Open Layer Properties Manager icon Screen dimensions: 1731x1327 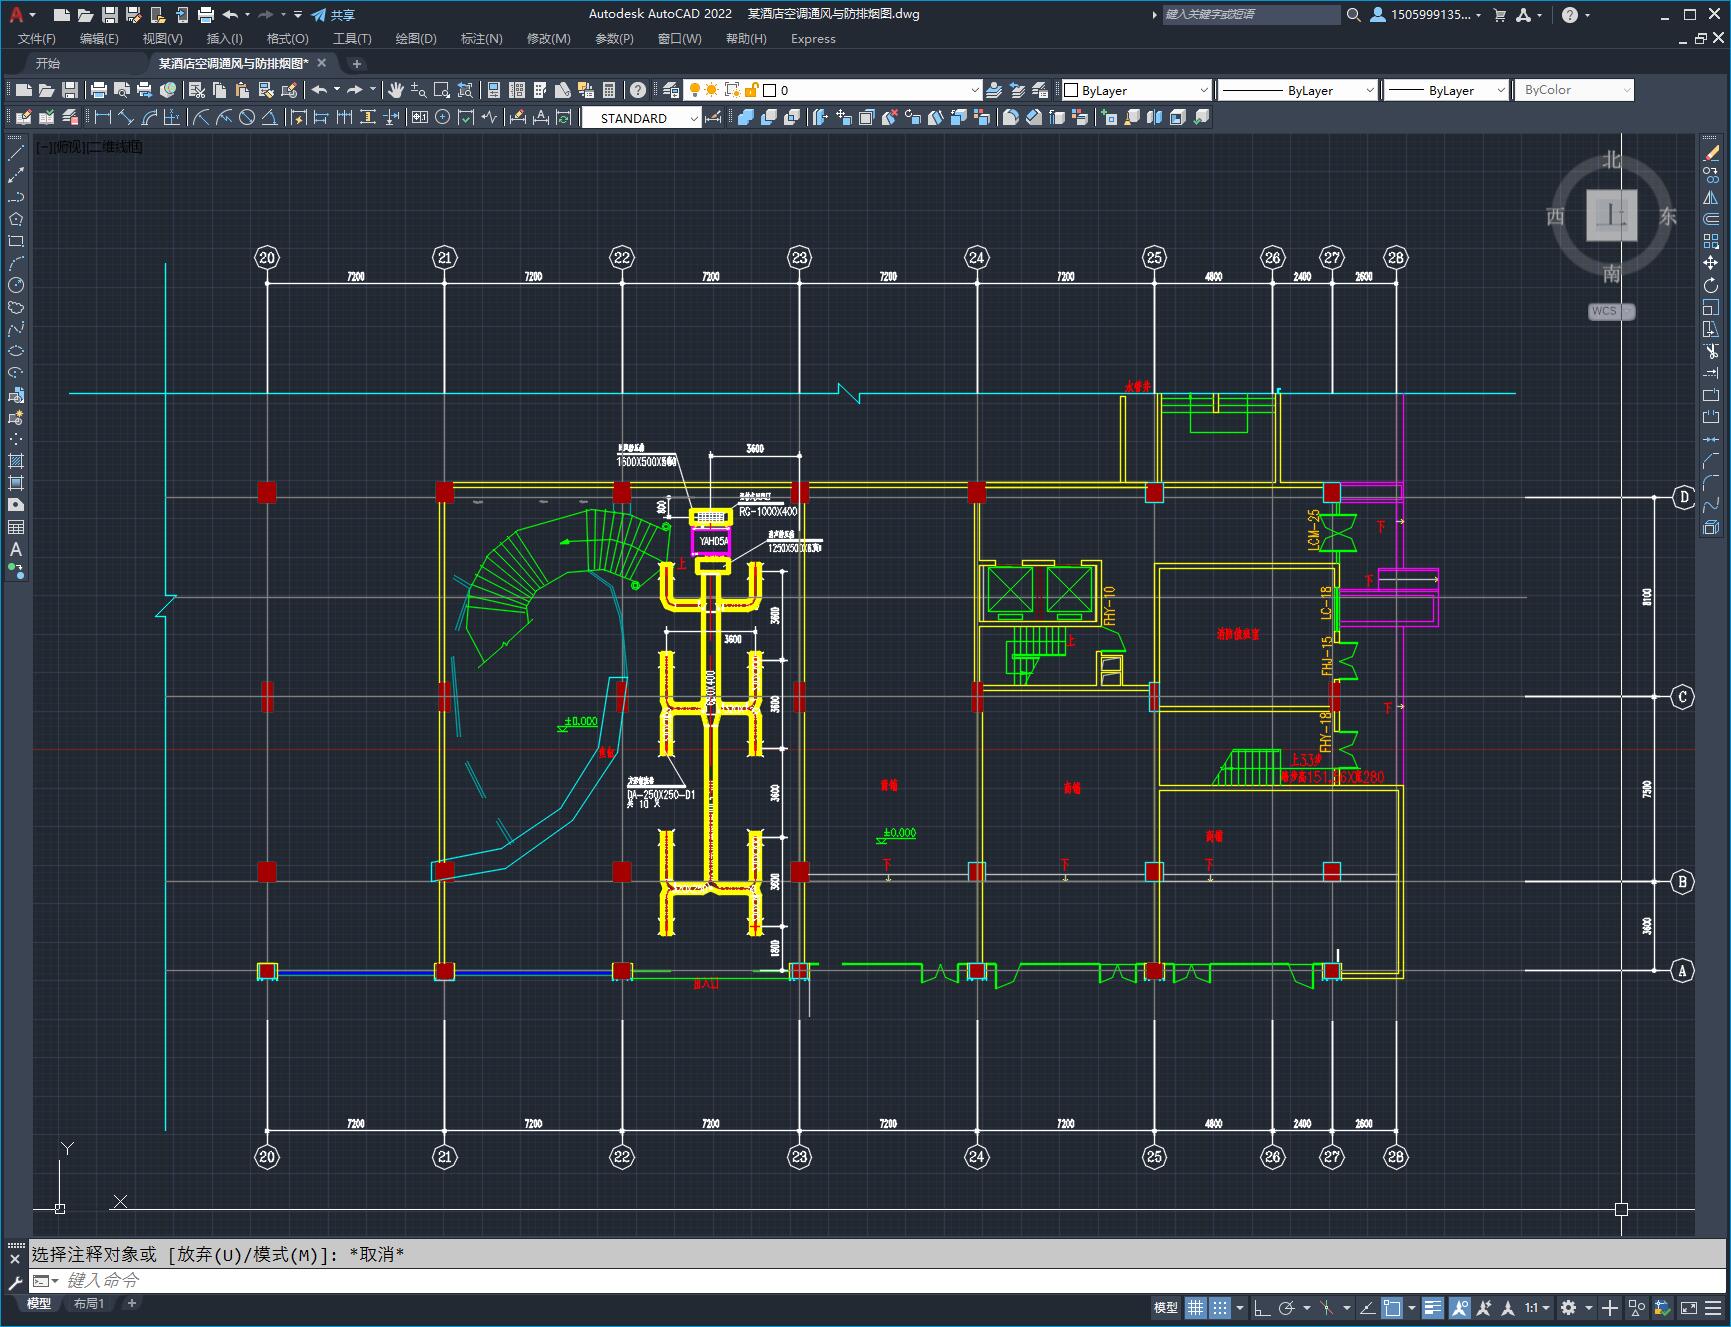coord(671,90)
